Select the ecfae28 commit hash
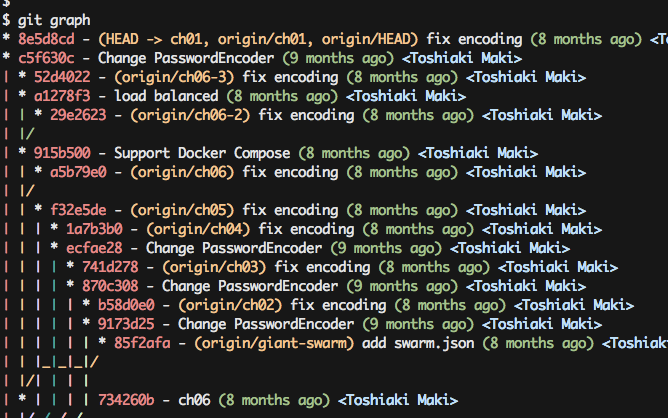The image size is (668, 418). (x=94, y=248)
